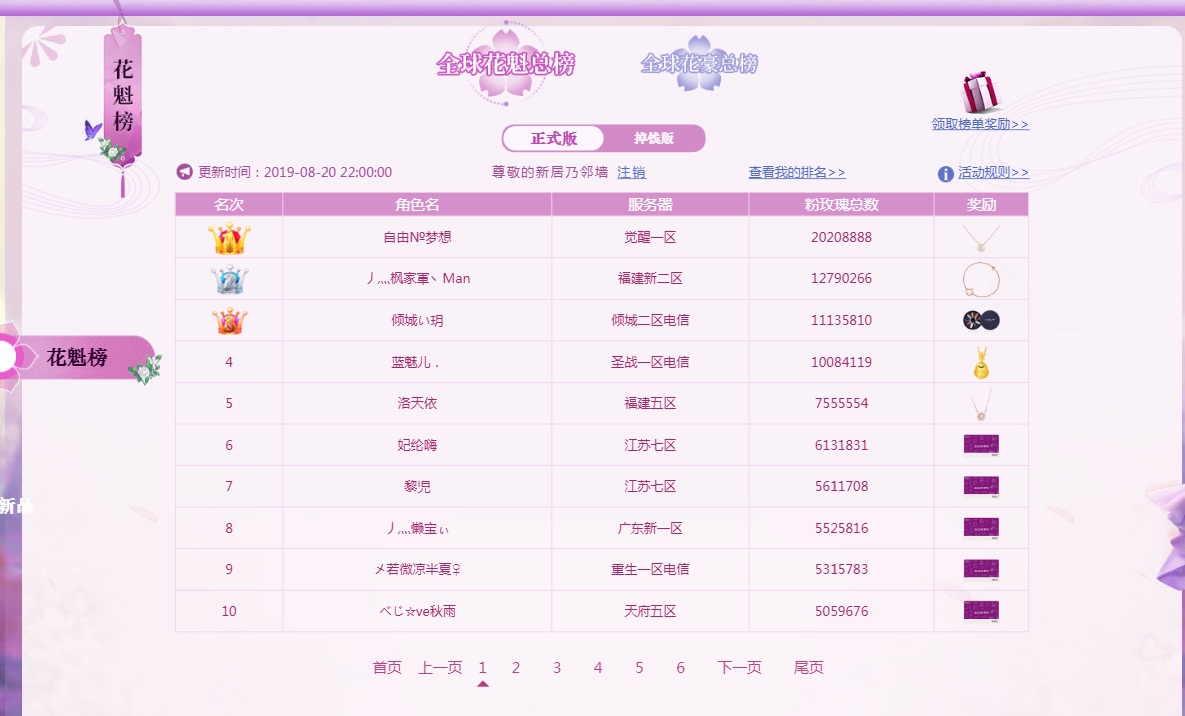Click the necklace reward for rank 1

pyautogui.click(x=981, y=238)
